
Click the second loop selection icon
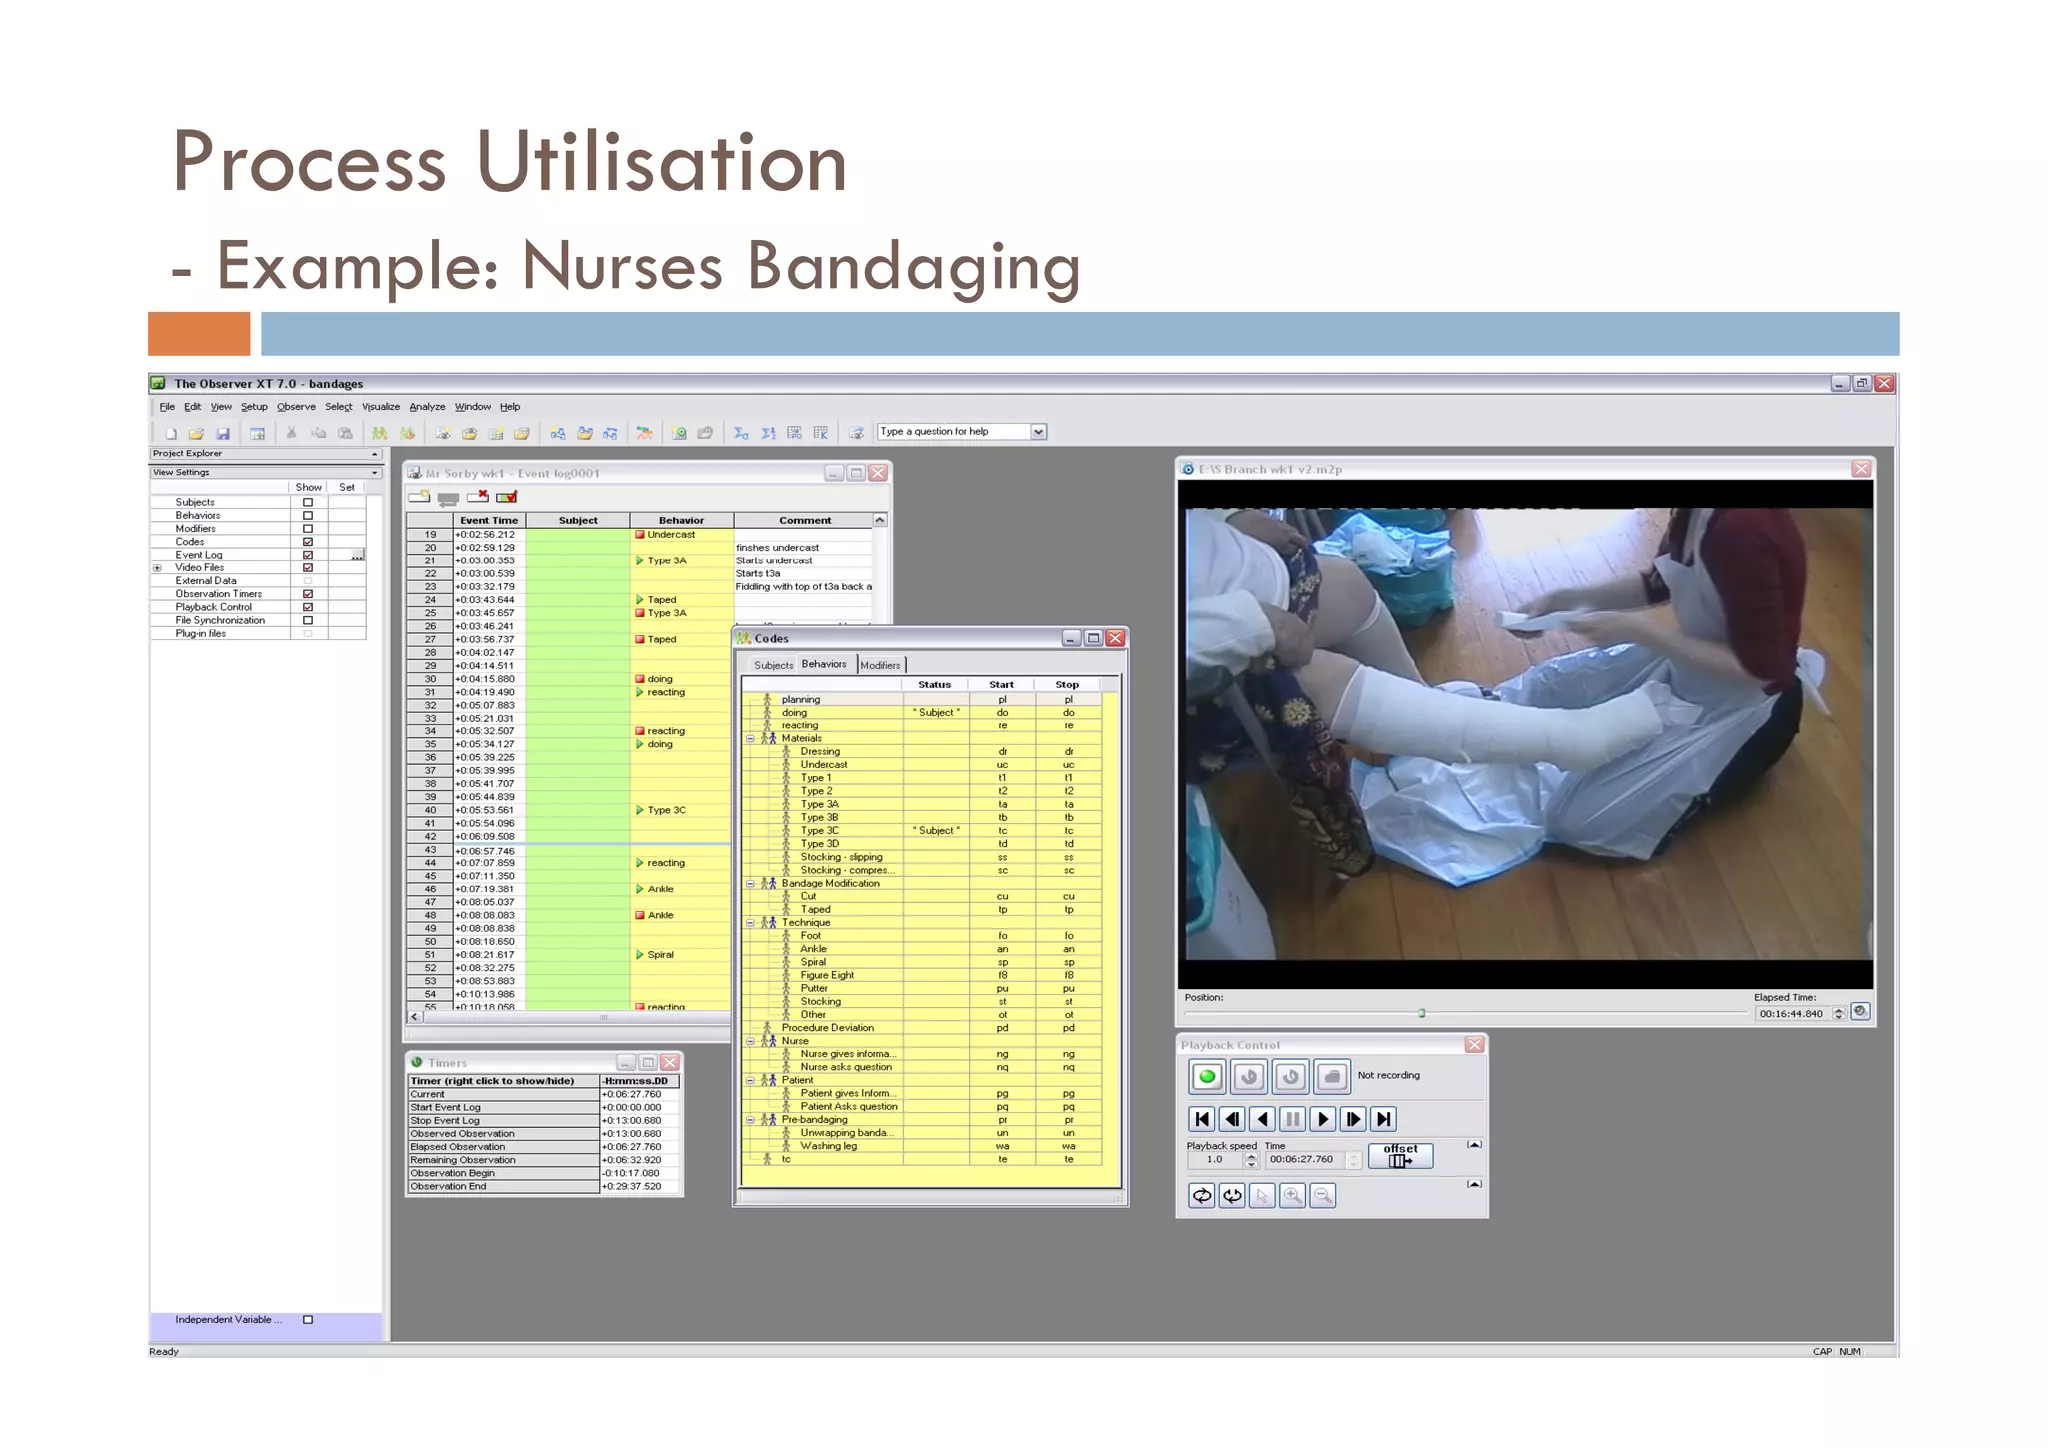pyautogui.click(x=1232, y=1195)
